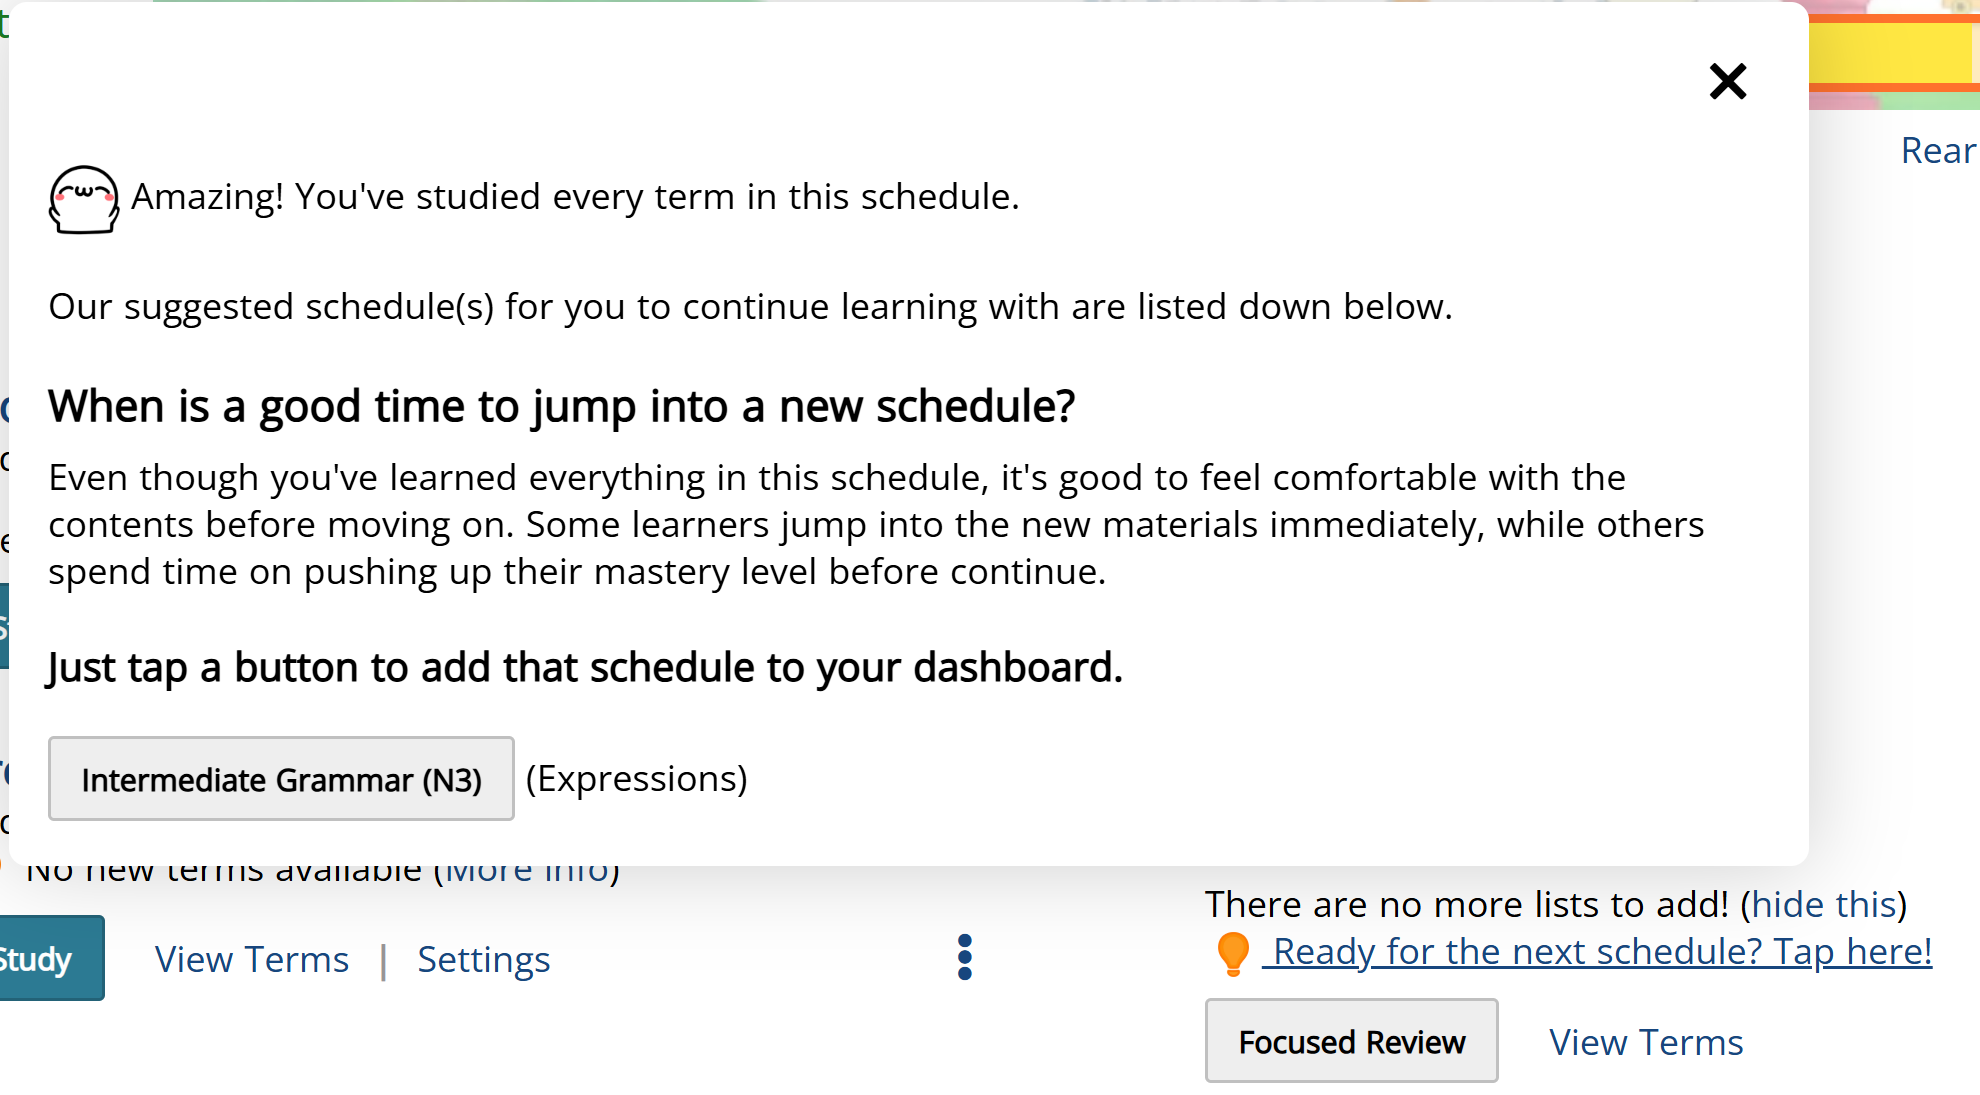
Task: Open the three-dot more options menu
Action: point(964,958)
